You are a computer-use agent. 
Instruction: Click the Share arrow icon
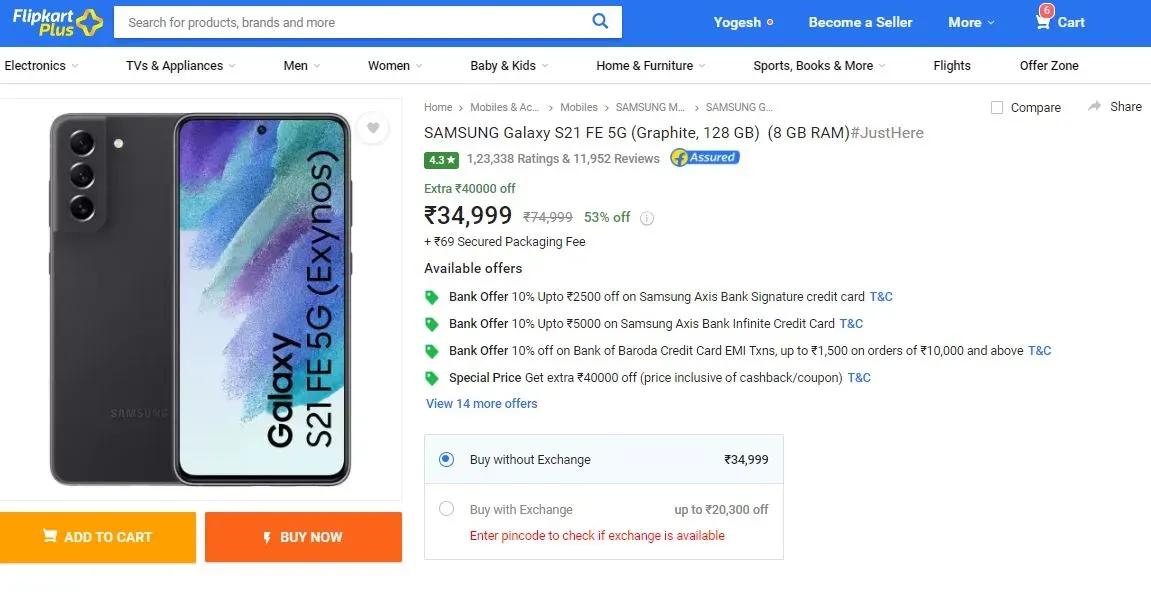point(1094,107)
